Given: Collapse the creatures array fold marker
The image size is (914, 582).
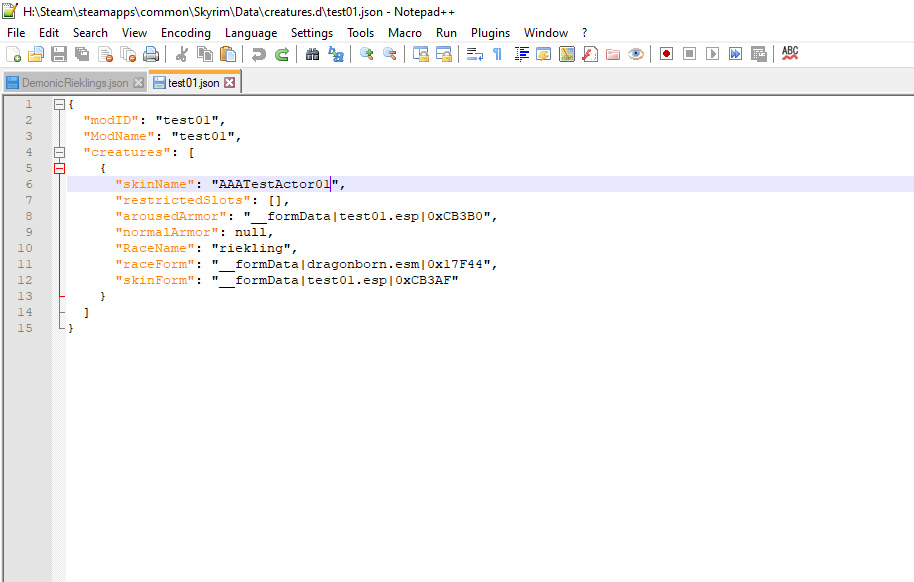Looking at the screenshot, I should point(59,152).
